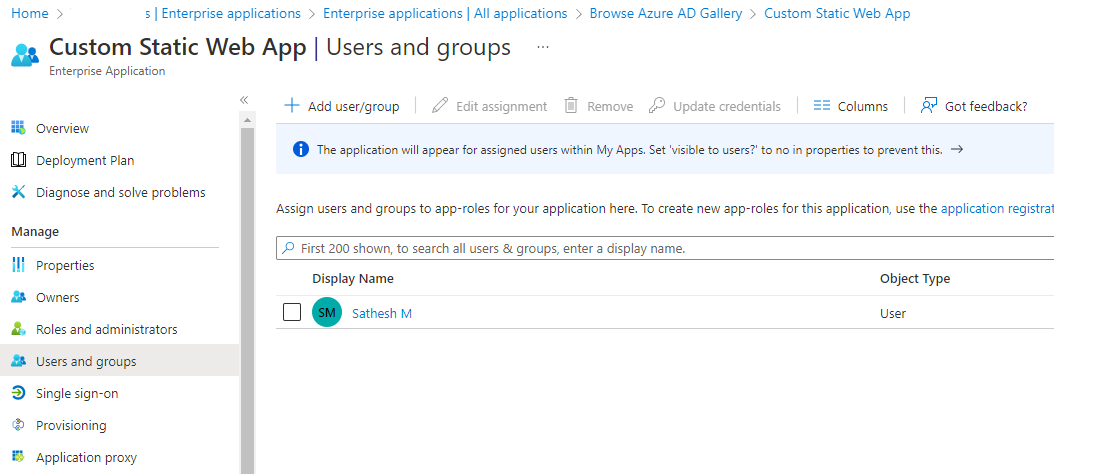Click the magnifier icon in search box
The height and width of the screenshot is (474, 1094).
tap(288, 248)
